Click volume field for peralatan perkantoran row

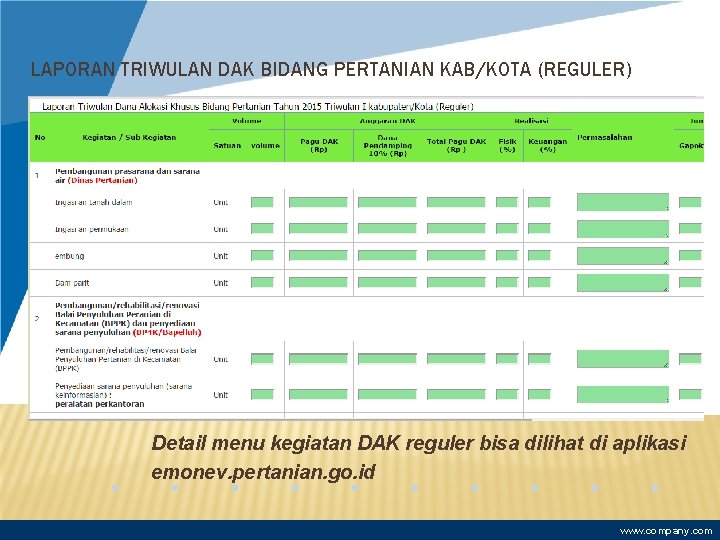262,394
